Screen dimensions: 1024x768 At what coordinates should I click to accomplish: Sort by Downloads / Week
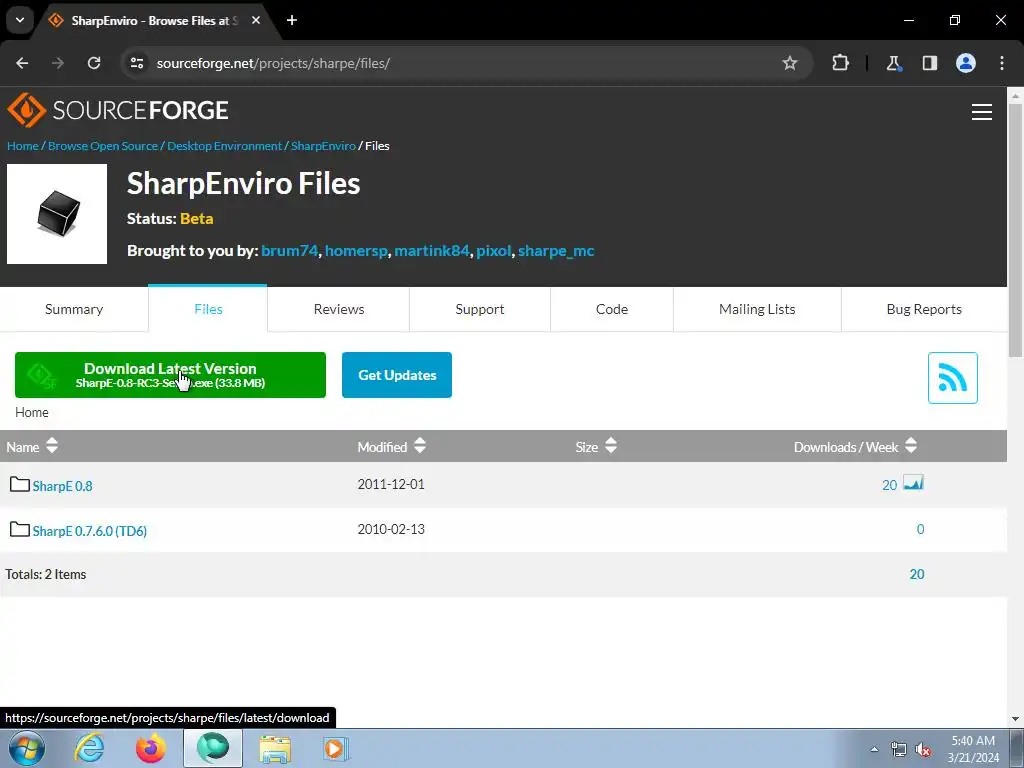point(856,447)
